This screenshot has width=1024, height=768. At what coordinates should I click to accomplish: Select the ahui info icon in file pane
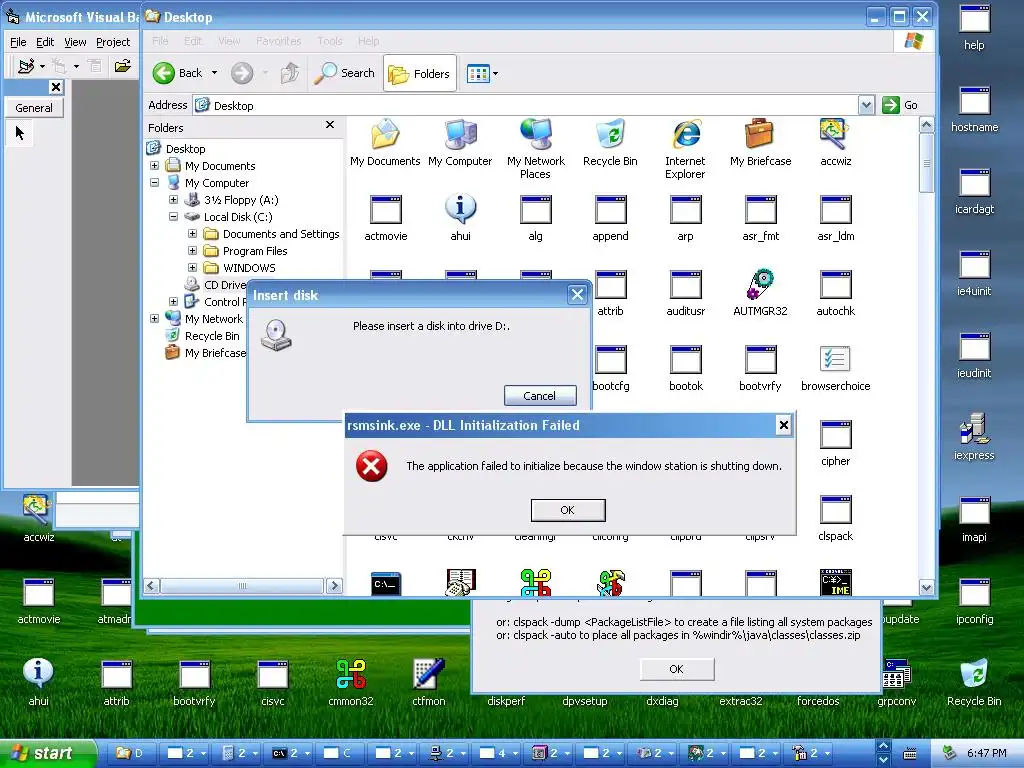point(460,218)
